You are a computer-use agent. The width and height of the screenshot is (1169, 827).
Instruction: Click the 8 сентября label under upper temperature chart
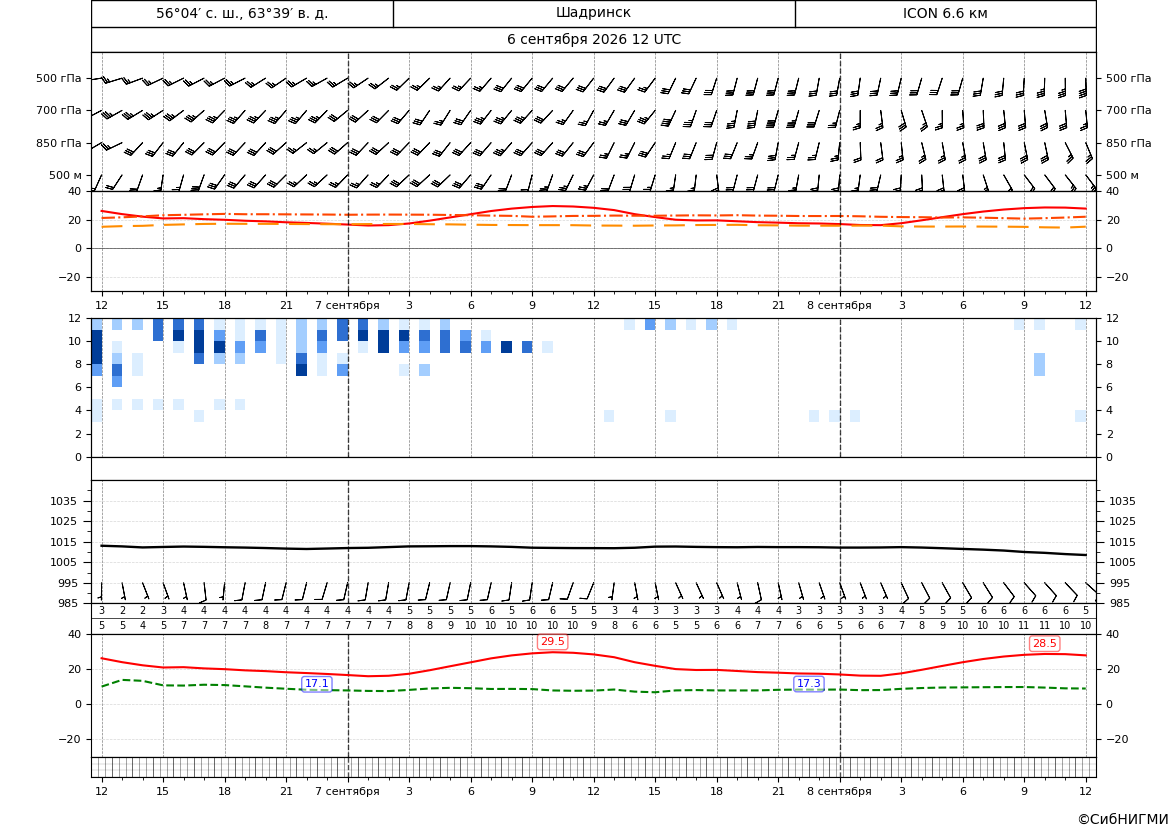(x=839, y=305)
